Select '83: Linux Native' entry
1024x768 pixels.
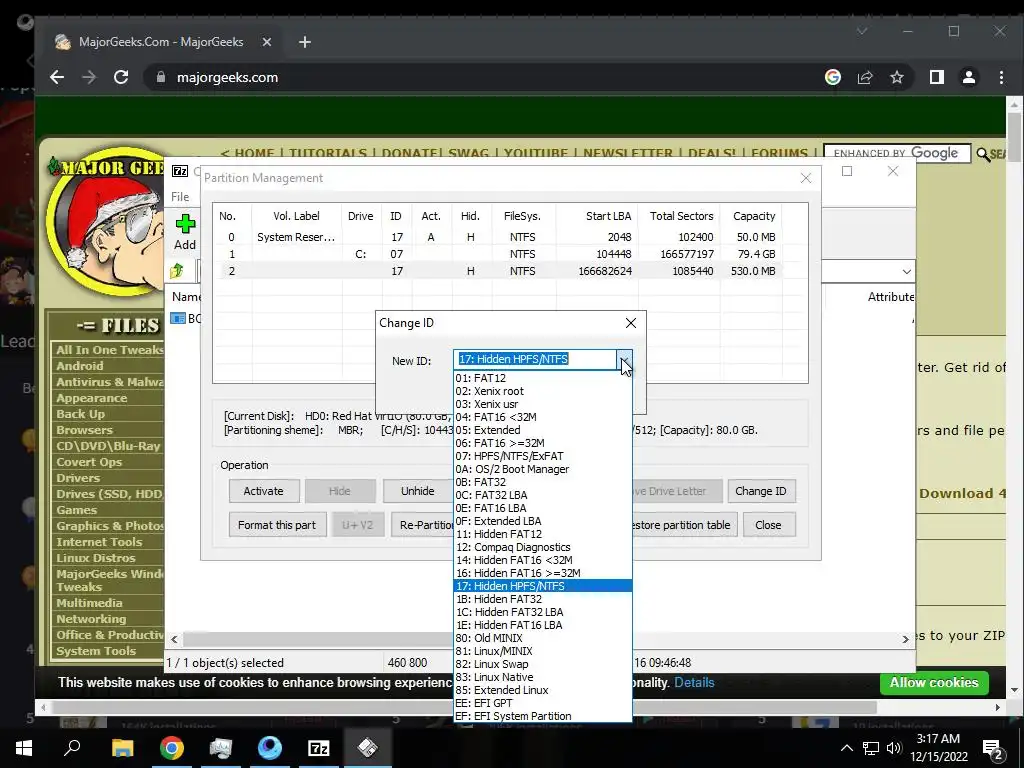pyautogui.click(x=543, y=677)
